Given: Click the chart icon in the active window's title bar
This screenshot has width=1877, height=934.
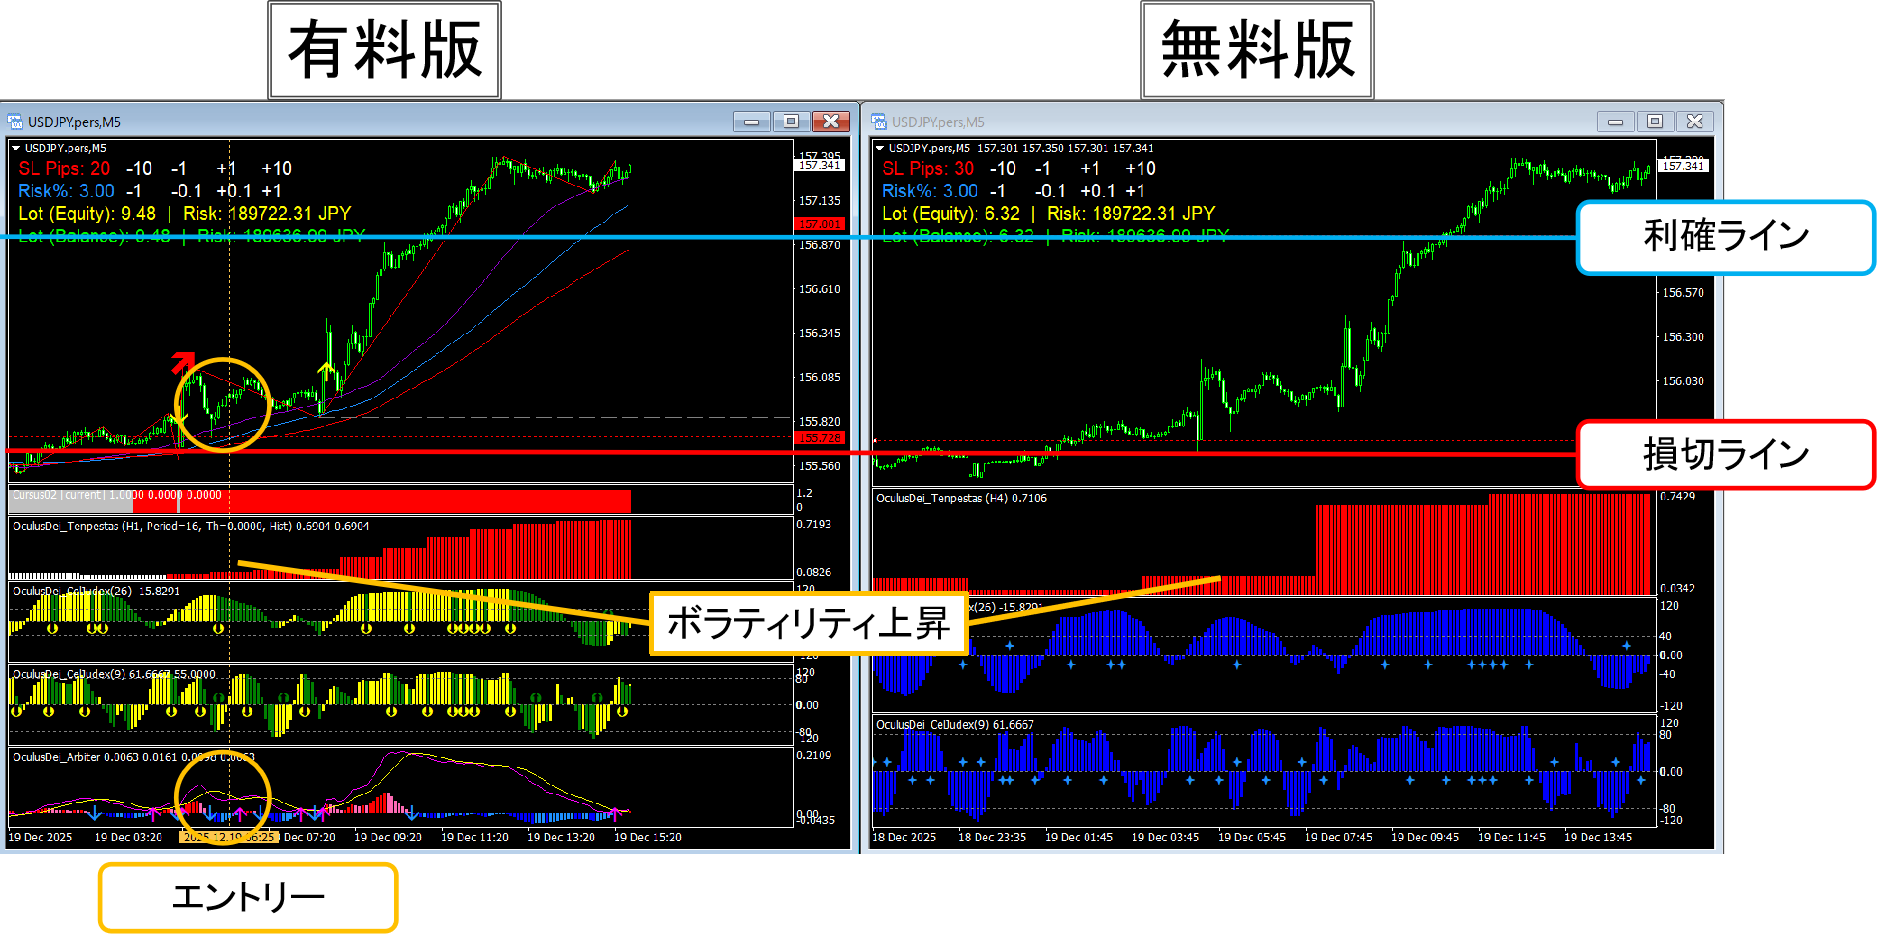Looking at the screenshot, I should coord(15,122).
